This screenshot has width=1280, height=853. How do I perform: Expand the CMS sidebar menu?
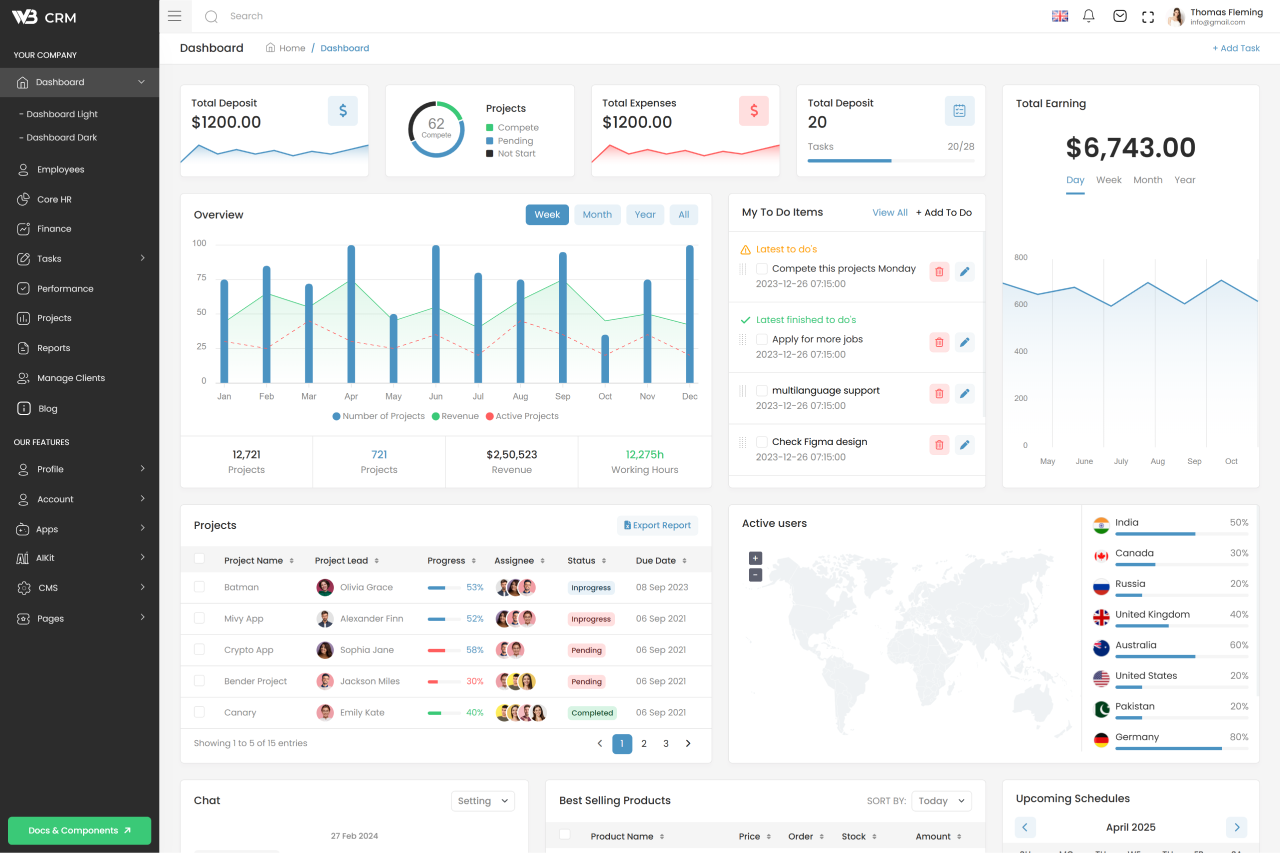tap(142, 587)
